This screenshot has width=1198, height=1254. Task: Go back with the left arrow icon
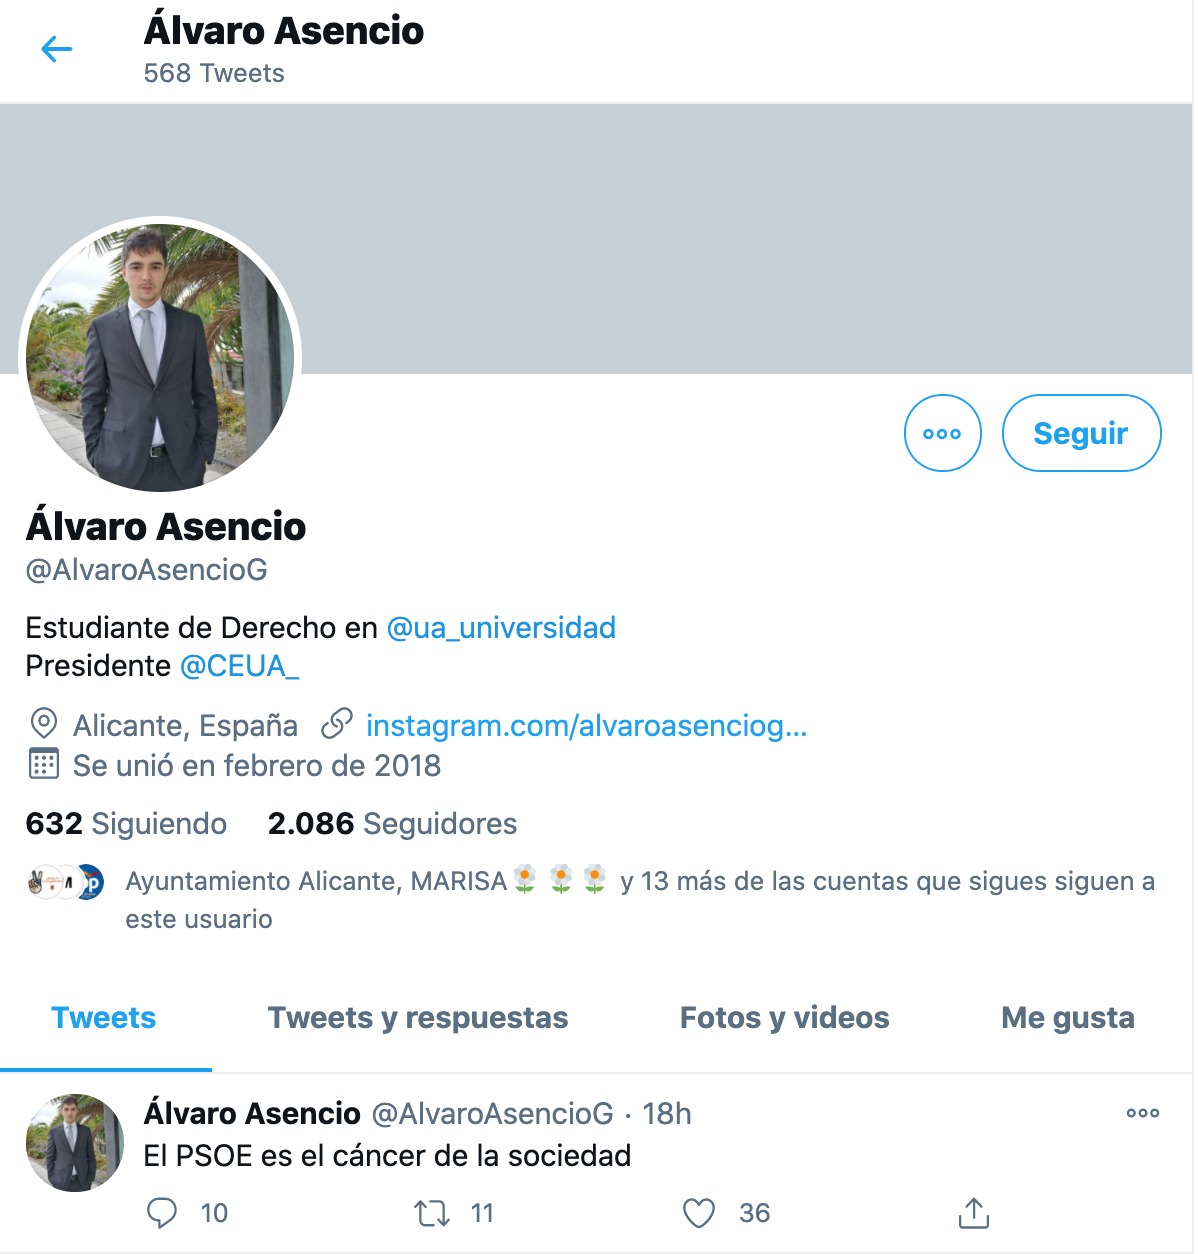tap(57, 48)
